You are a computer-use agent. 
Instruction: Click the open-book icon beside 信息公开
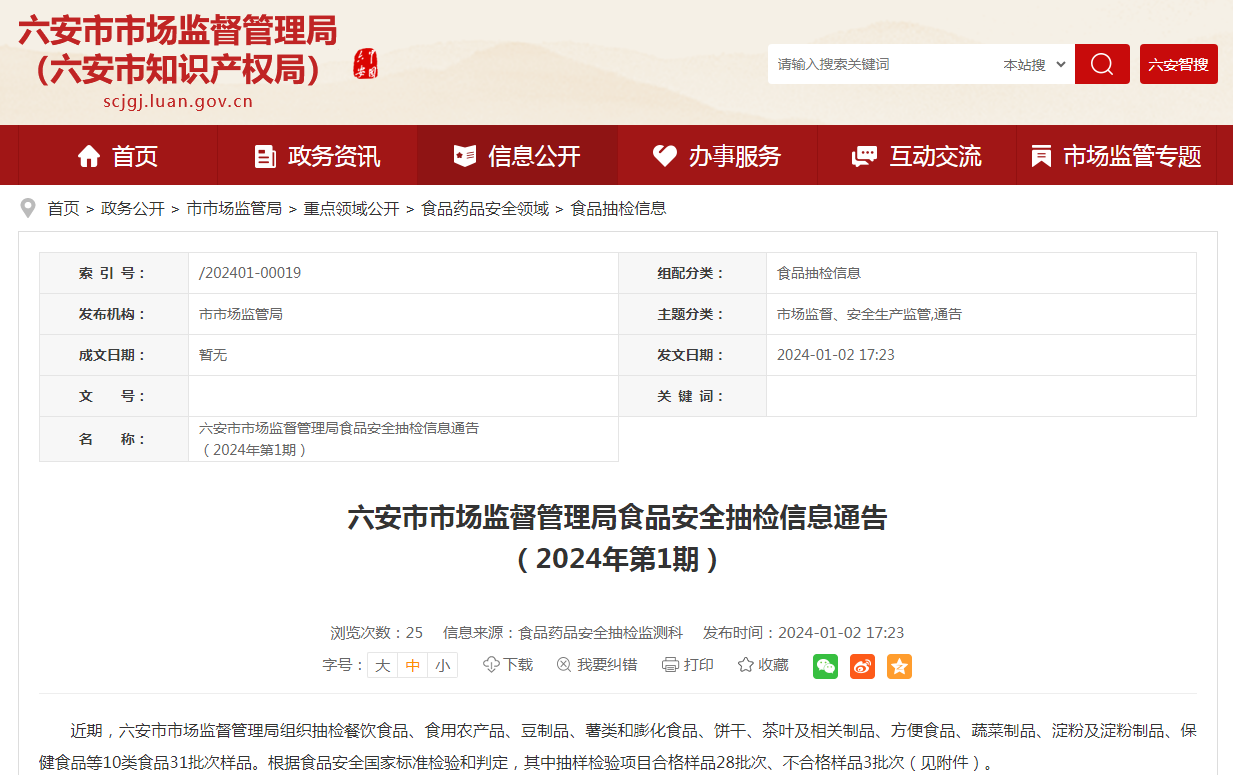click(465, 156)
